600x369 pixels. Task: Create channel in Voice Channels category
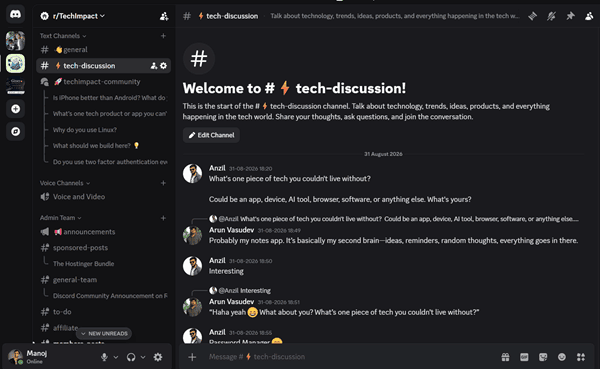[x=163, y=183]
